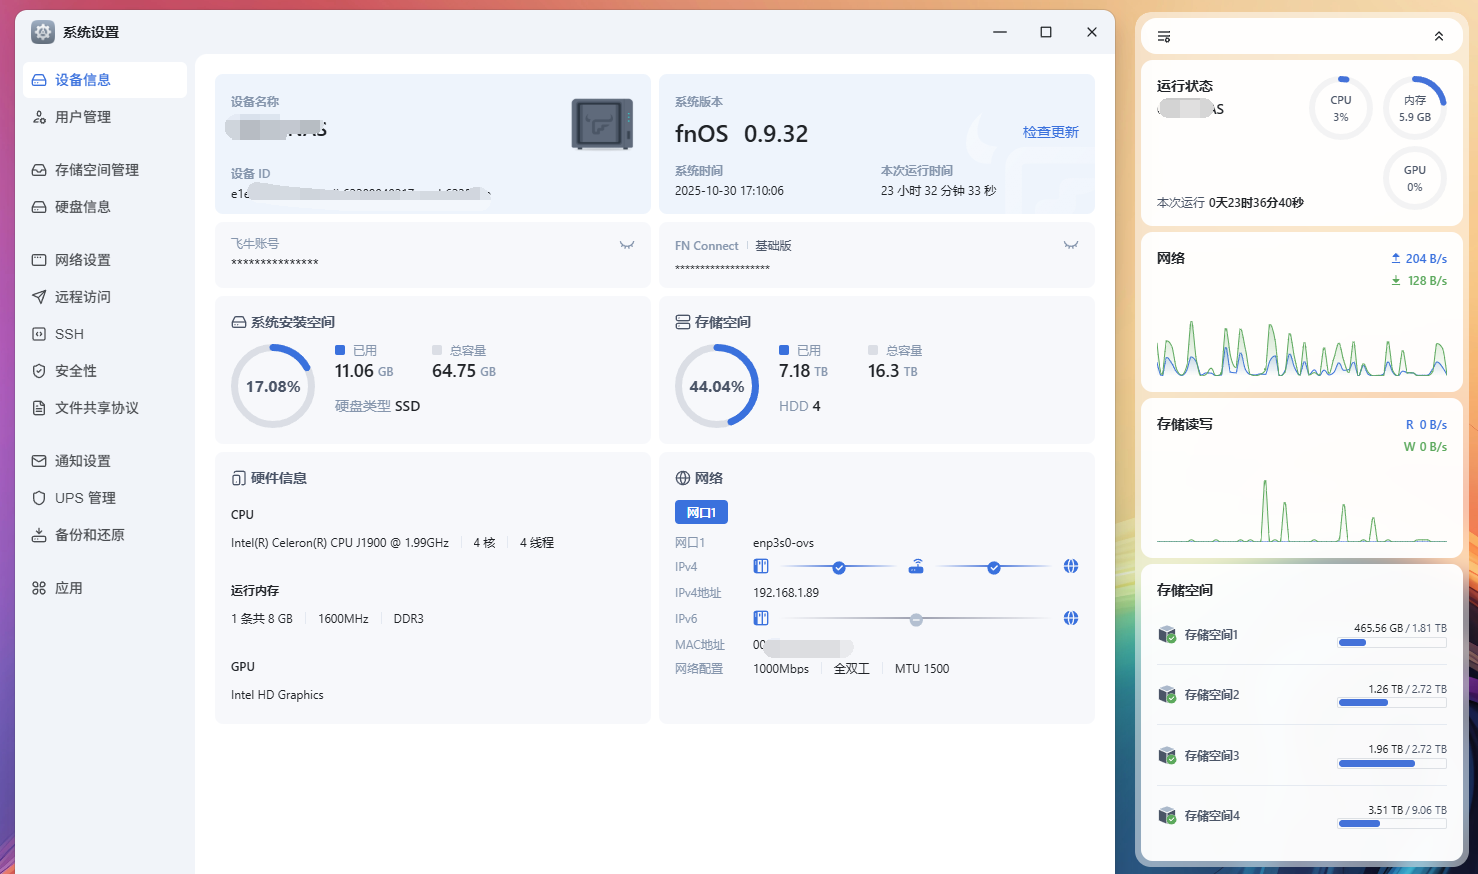
Task: Open 文件共享协议 settings
Action: point(97,408)
